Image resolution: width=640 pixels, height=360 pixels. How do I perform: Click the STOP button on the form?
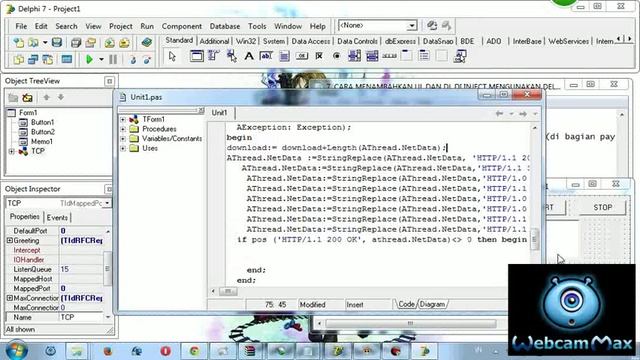[x=602, y=207]
